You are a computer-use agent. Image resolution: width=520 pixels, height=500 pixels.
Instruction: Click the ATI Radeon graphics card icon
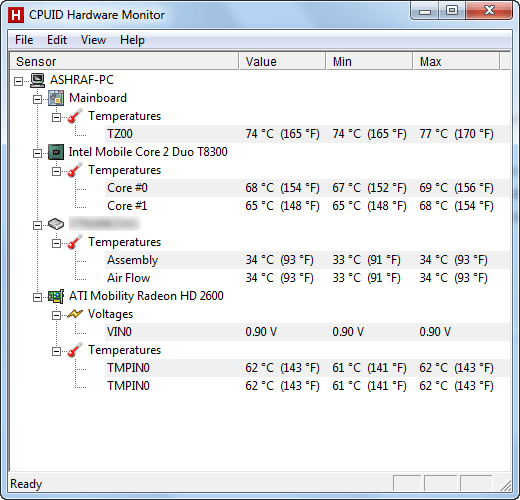[x=56, y=296]
